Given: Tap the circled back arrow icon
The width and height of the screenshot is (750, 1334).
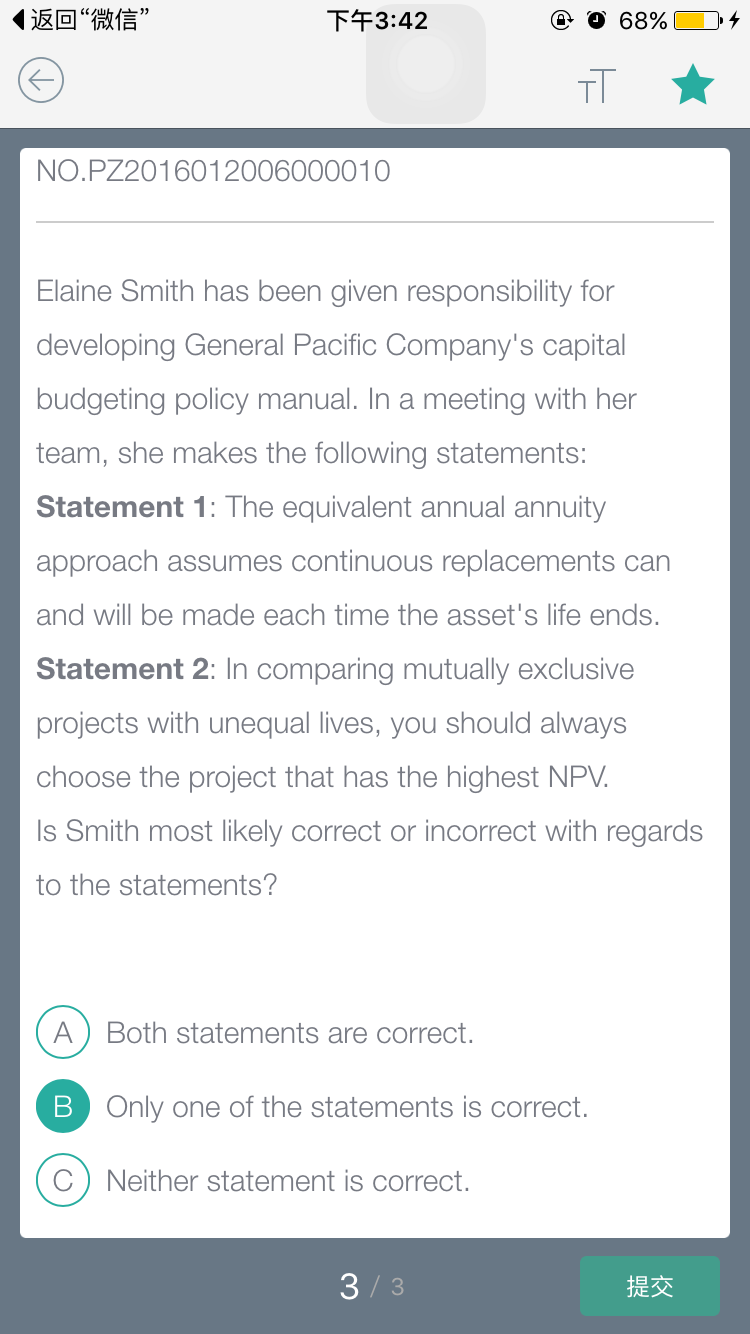Looking at the screenshot, I should click(x=41, y=80).
